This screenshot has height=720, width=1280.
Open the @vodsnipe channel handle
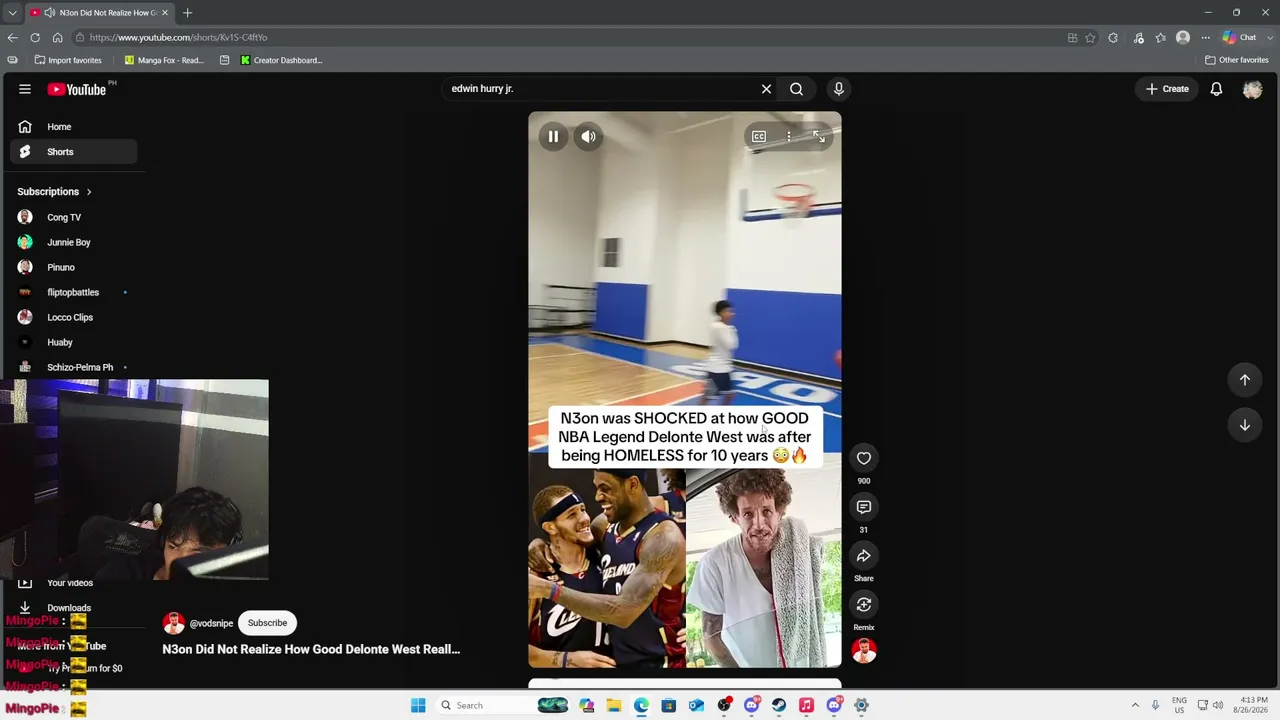click(211, 623)
